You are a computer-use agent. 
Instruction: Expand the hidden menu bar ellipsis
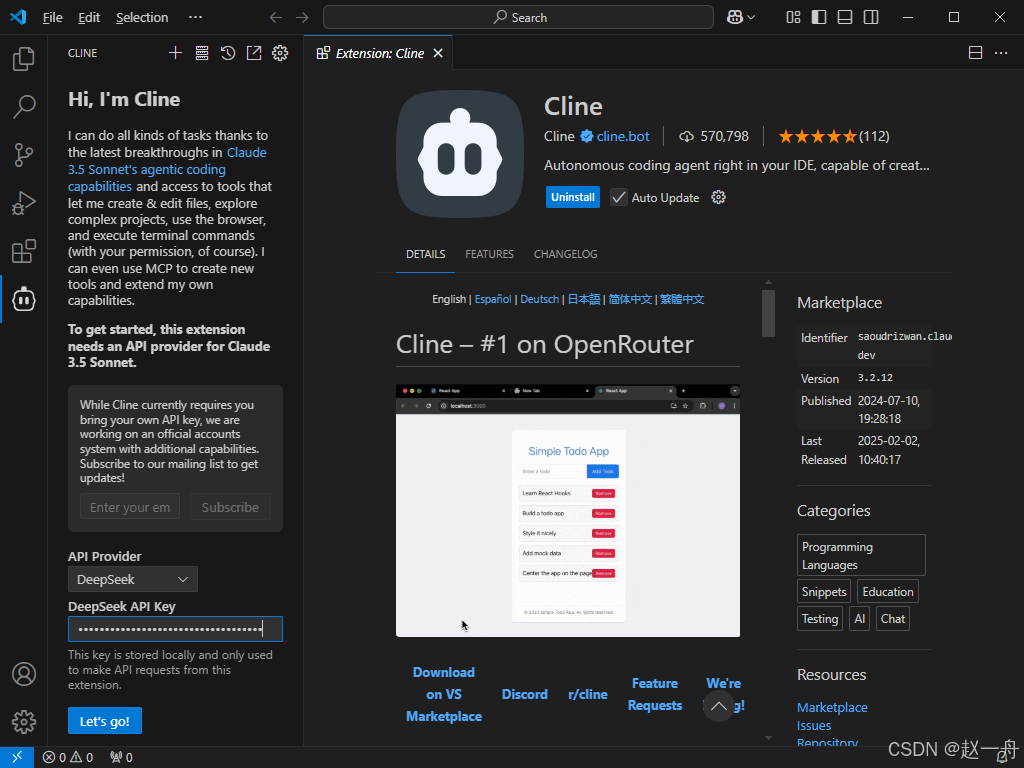(195, 18)
